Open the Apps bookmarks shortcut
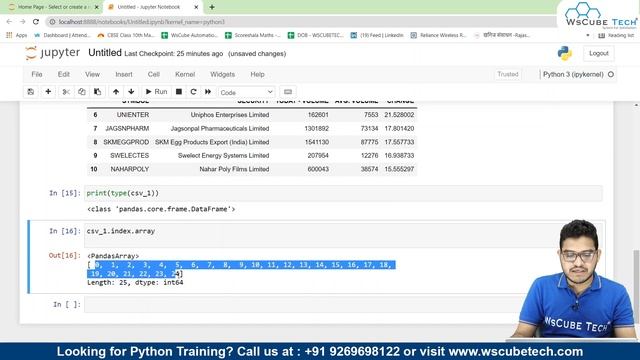Viewport: 640px width, 360px height. [x=17, y=35]
